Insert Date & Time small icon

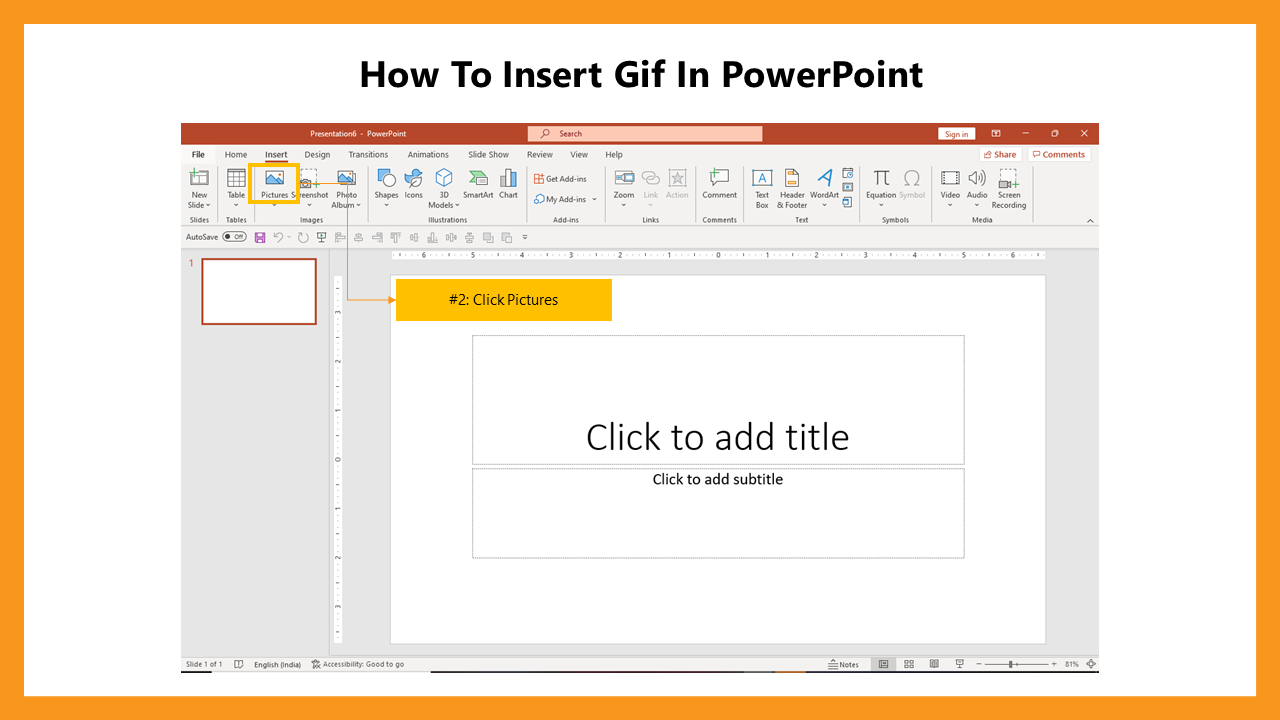(x=848, y=173)
